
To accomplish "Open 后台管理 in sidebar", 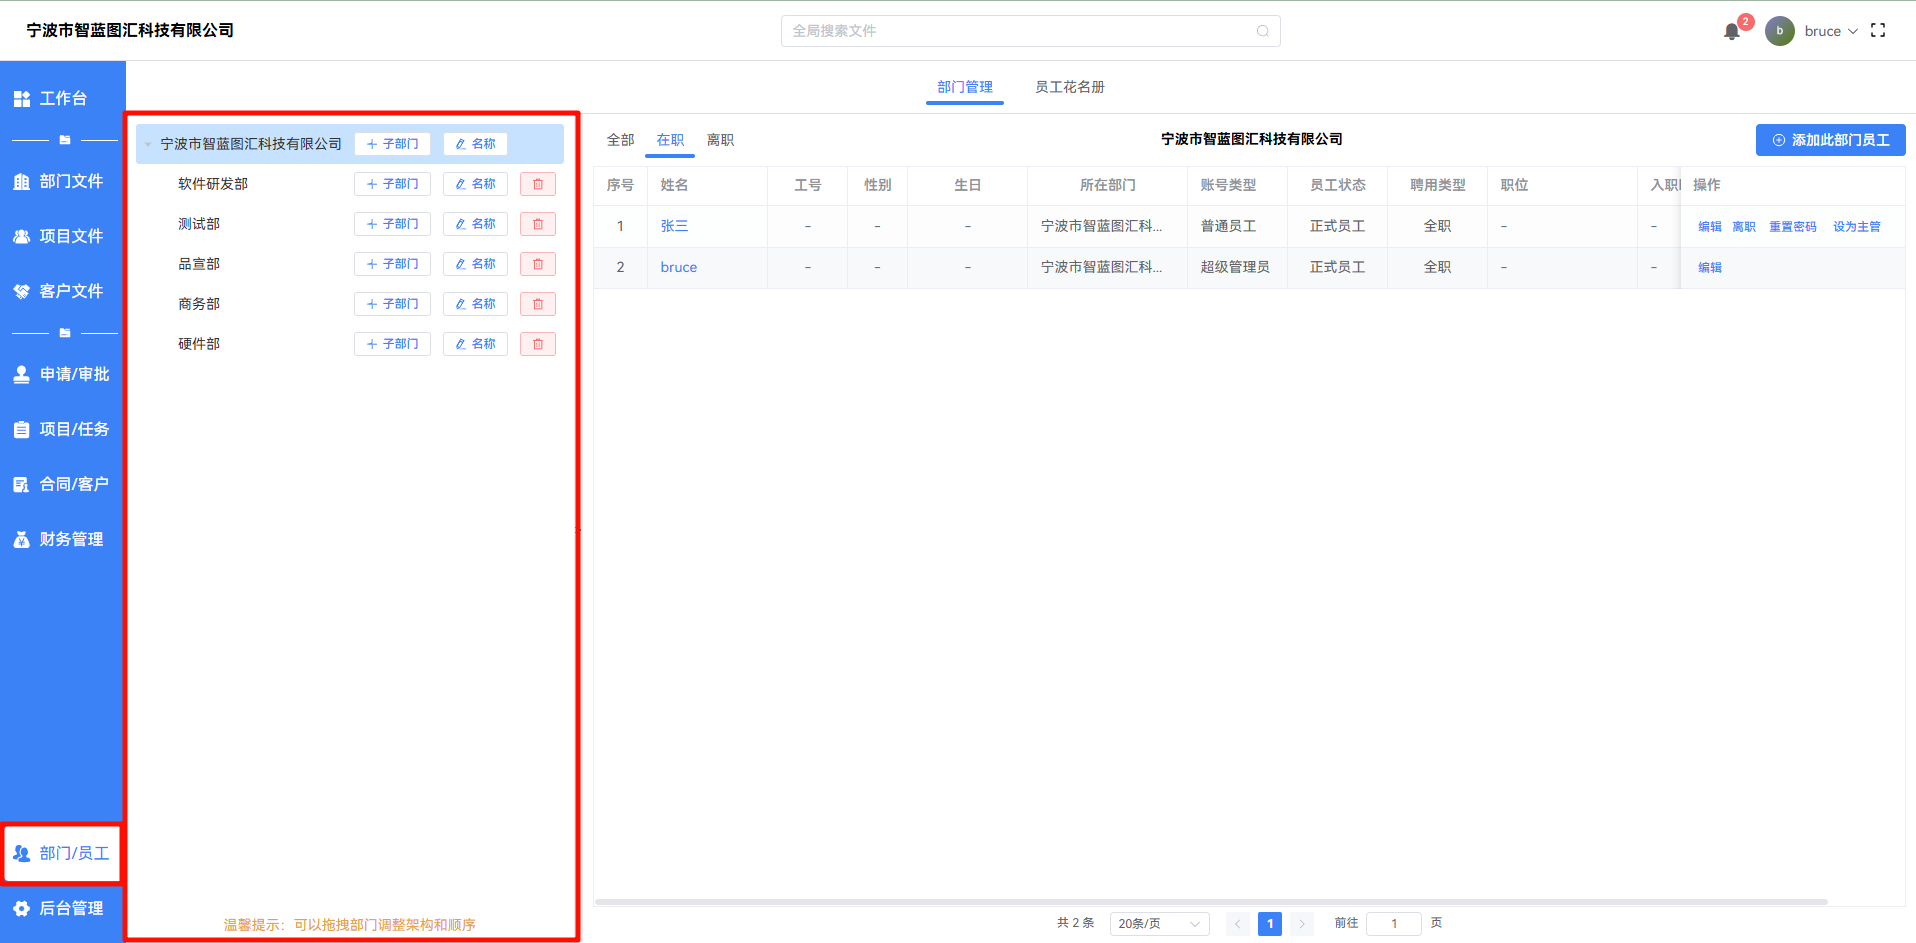I will click(62, 908).
